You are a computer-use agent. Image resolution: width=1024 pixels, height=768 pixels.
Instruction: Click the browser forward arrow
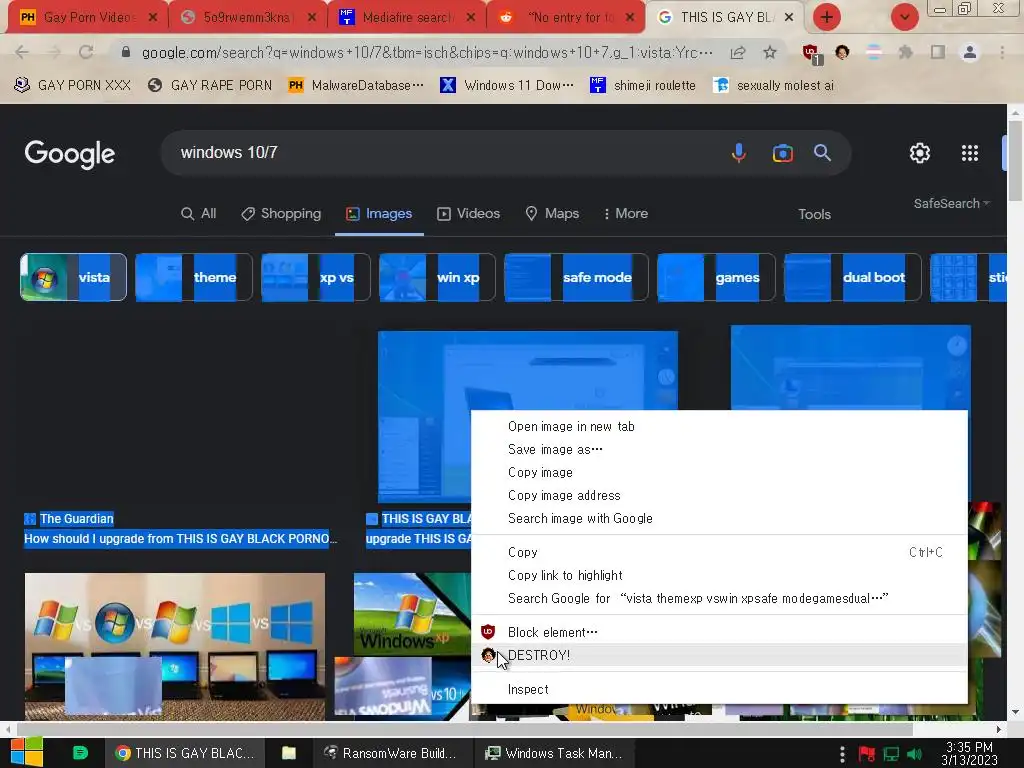[54, 52]
